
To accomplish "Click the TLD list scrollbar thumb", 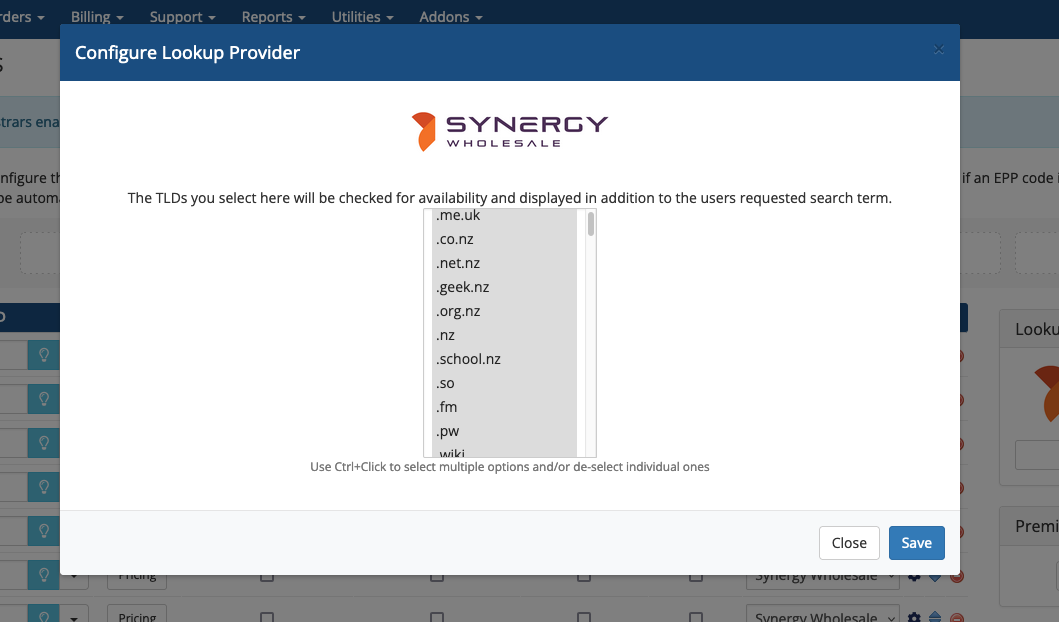I will pyautogui.click(x=591, y=224).
